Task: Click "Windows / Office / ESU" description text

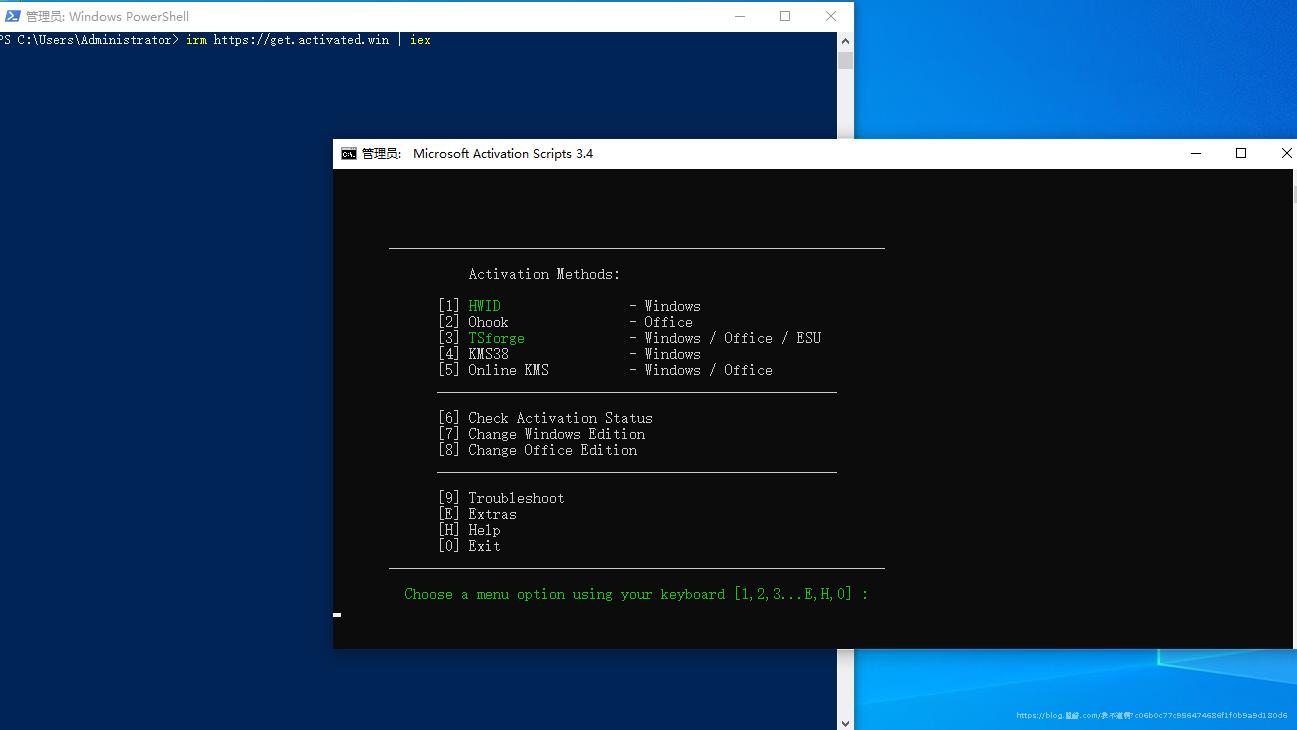Action: (x=733, y=338)
